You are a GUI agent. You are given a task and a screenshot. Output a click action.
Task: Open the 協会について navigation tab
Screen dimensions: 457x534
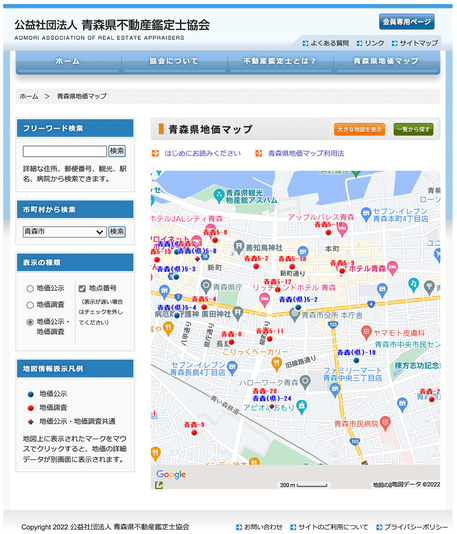(x=174, y=61)
